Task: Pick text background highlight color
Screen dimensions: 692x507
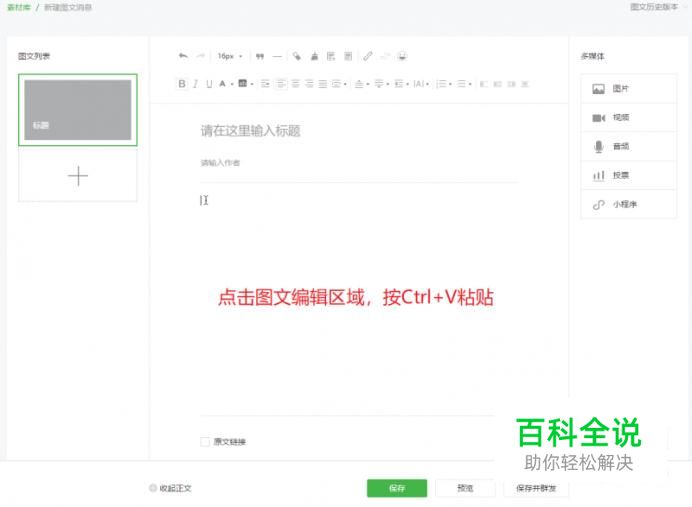Action: point(245,84)
